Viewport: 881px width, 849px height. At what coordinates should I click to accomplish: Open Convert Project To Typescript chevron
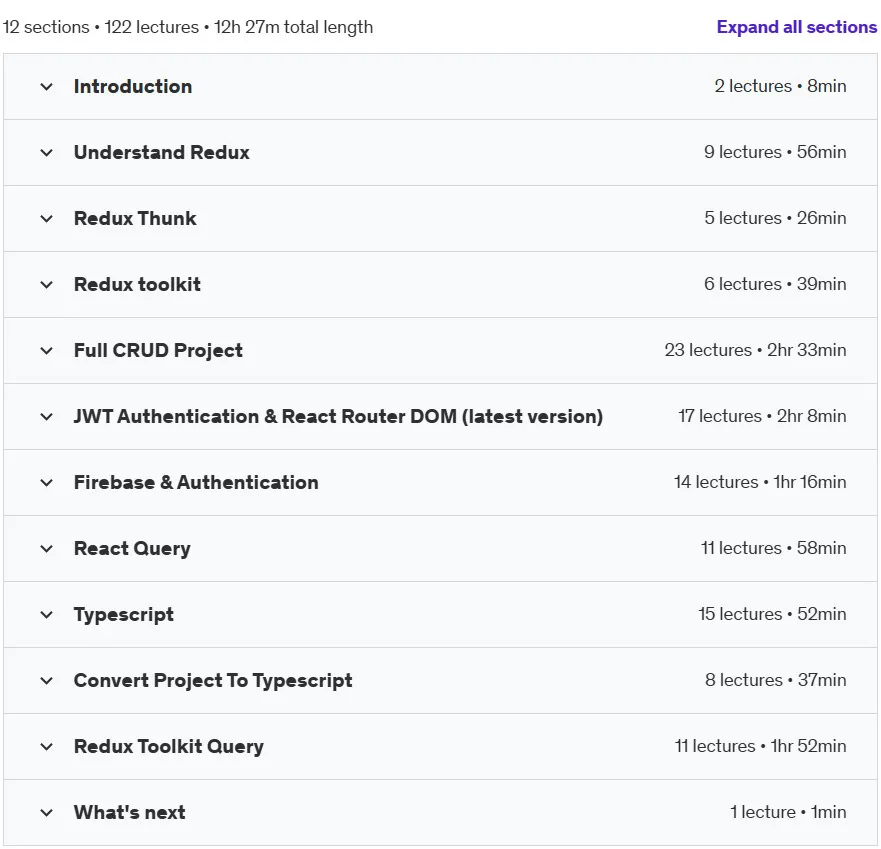47,680
